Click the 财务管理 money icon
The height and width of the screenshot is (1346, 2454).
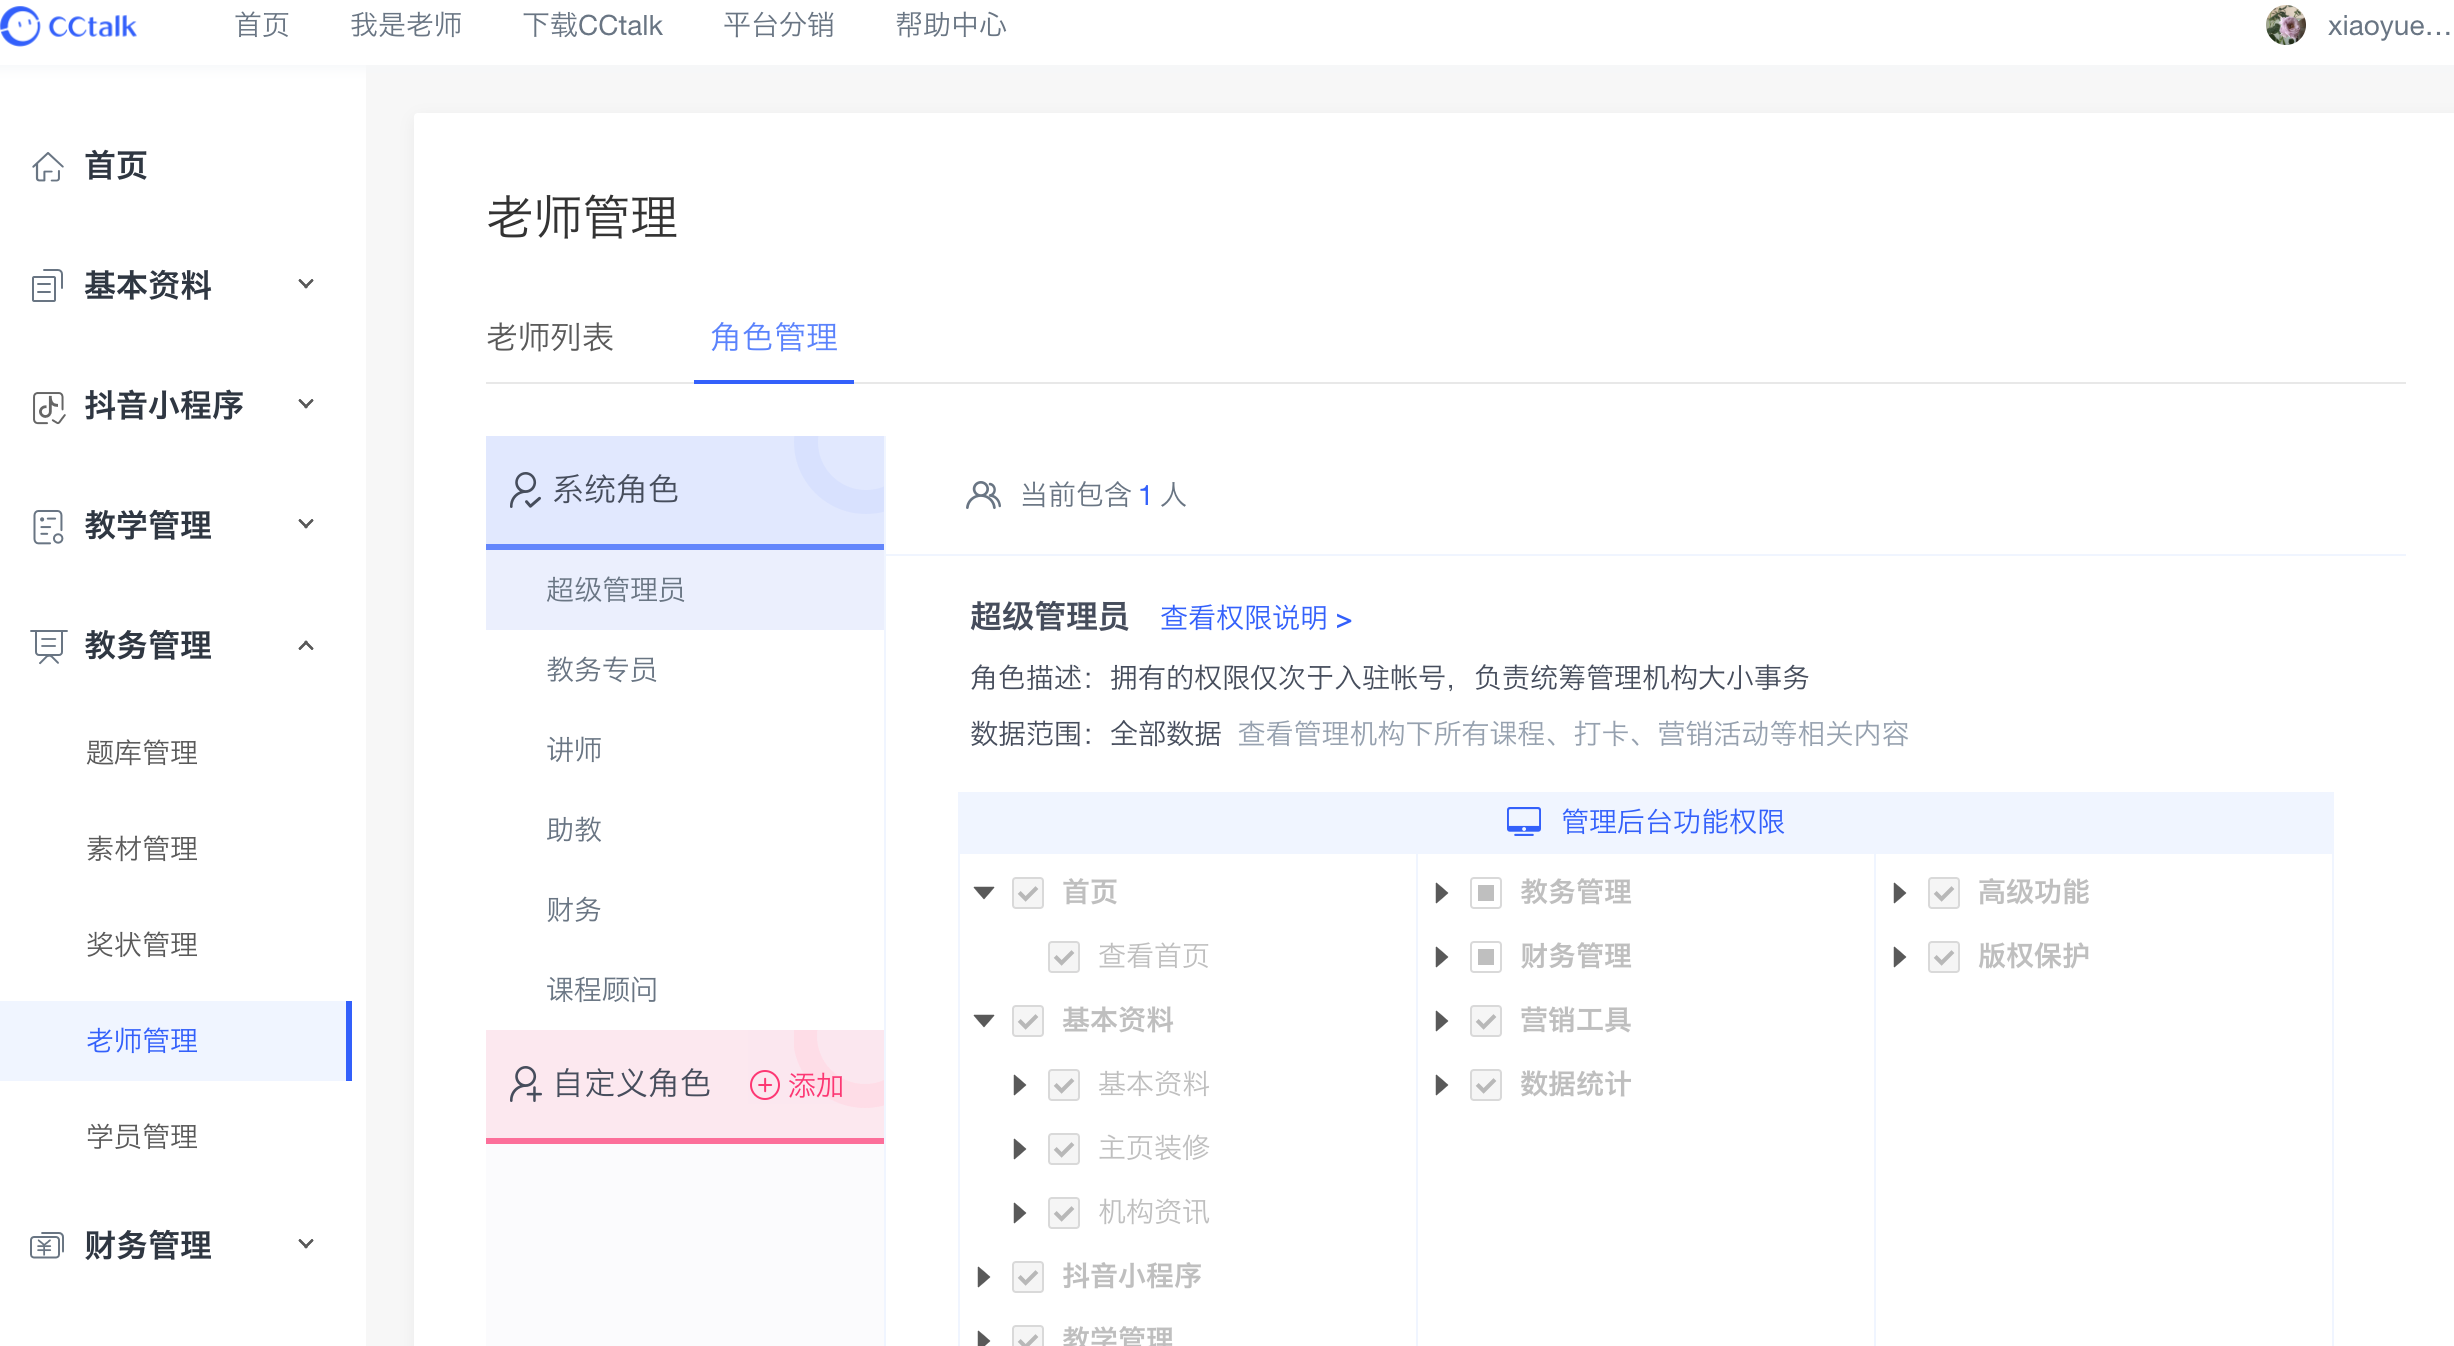(x=47, y=1245)
